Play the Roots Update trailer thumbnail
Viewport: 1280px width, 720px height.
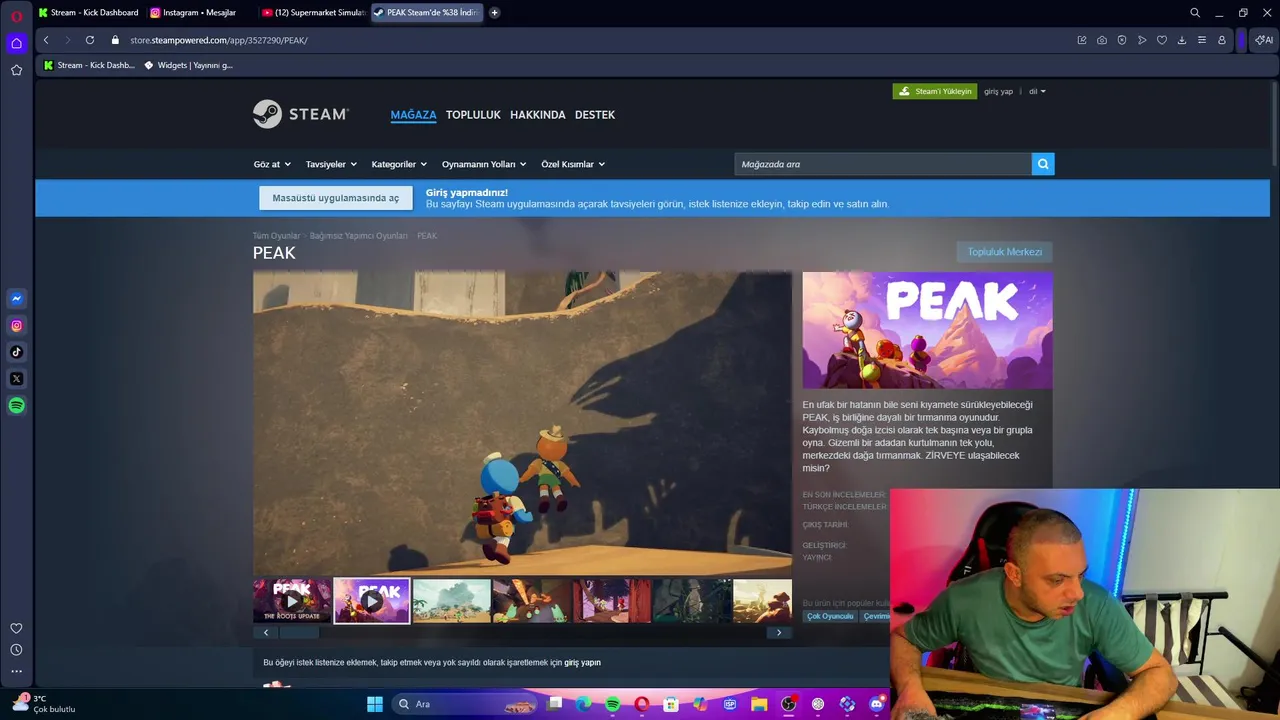(292, 601)
